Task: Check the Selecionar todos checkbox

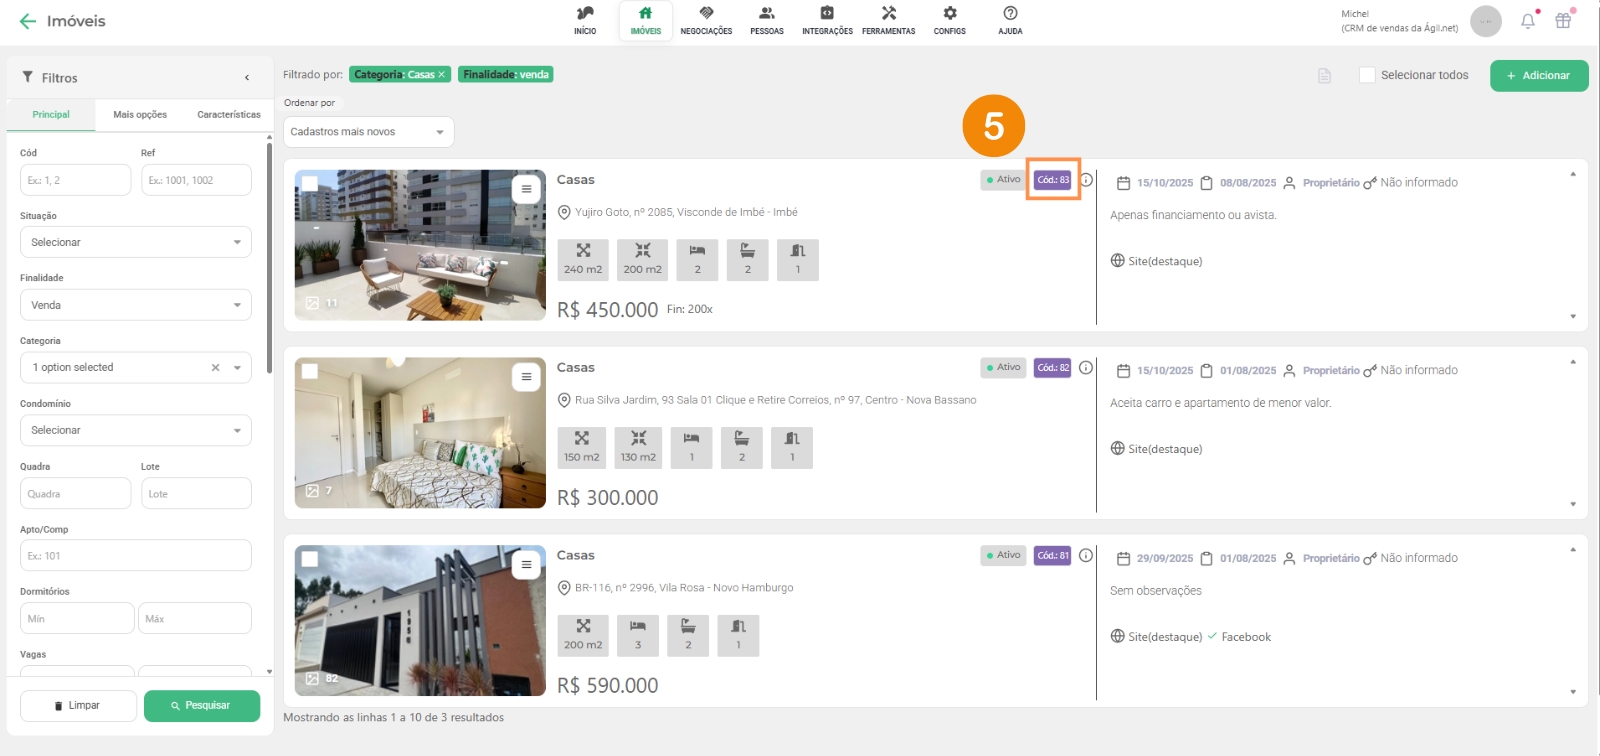Action: pos(1367,75)
